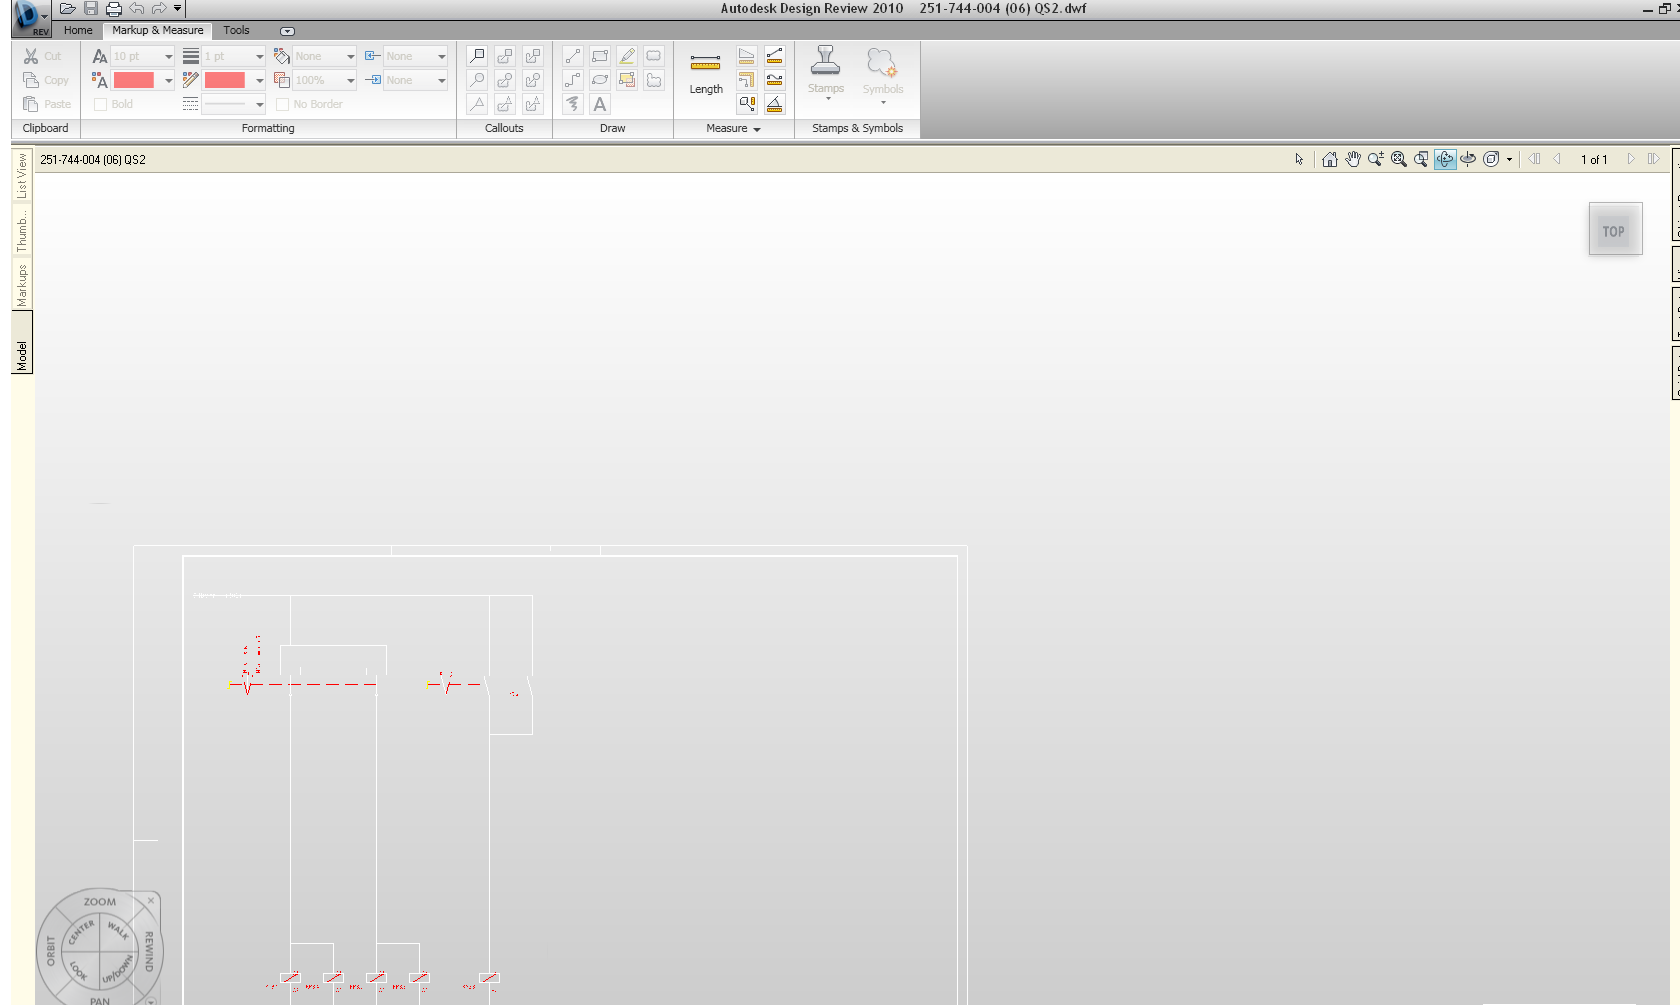
Task: Open the Stamps gallery
Action: click(826, 72)
